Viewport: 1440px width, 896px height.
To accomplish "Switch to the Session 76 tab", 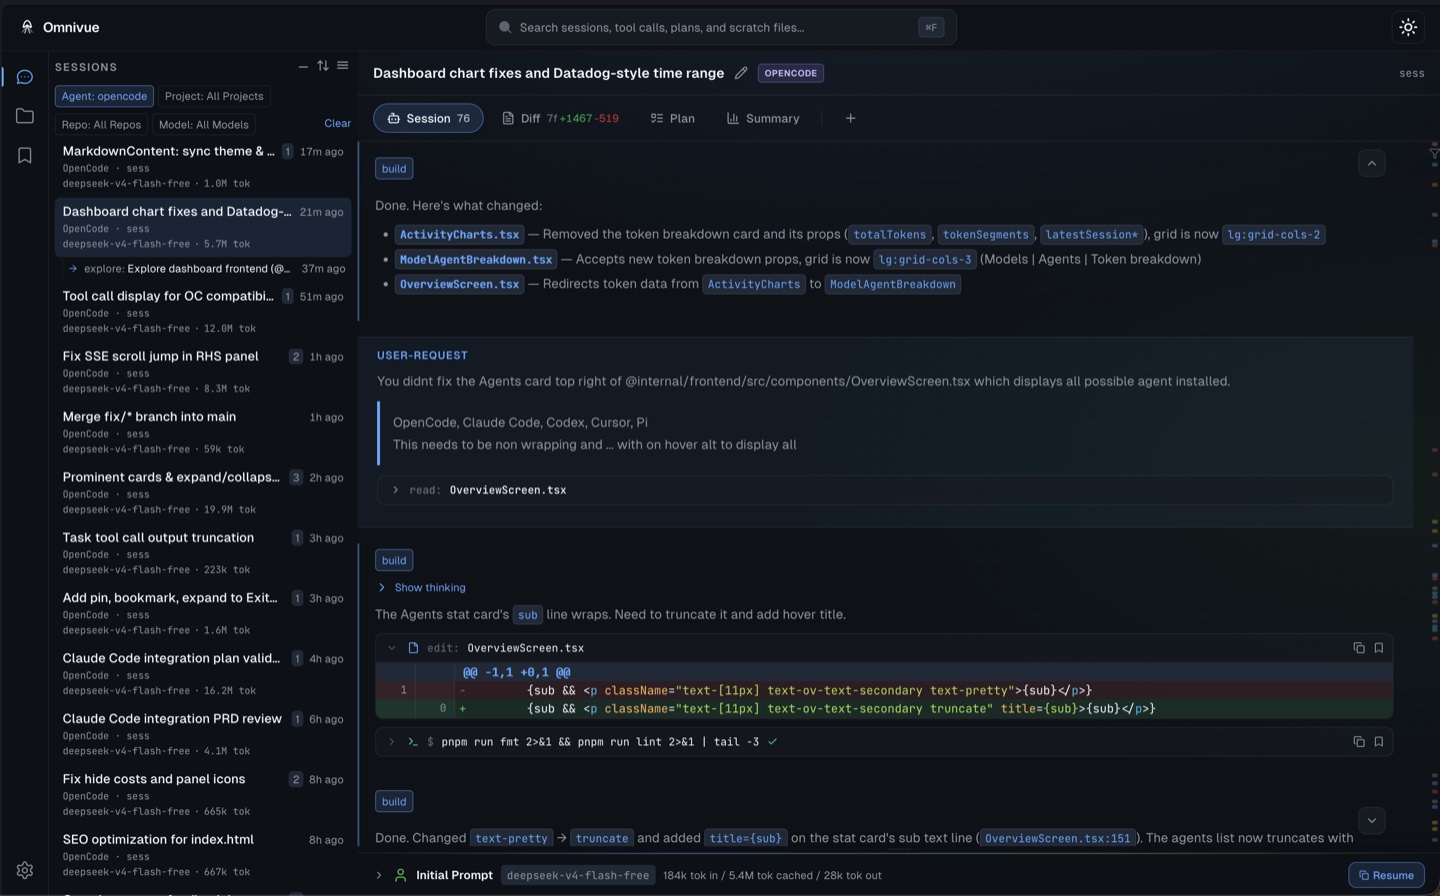I will 428,118.
